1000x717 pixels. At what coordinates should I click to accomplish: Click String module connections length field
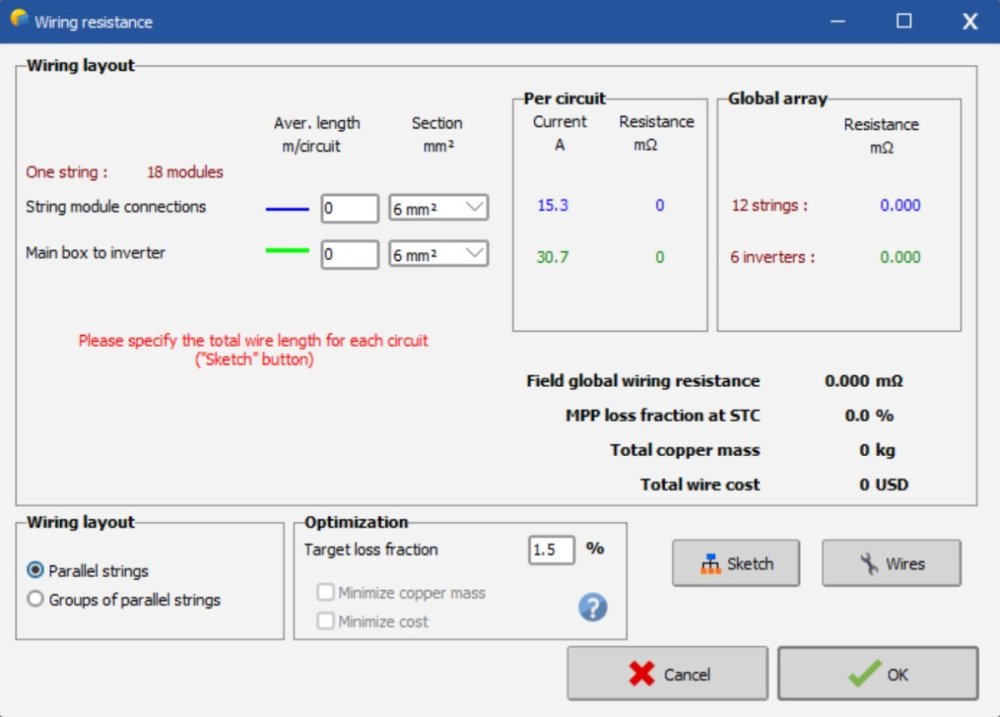pos(349,208)
